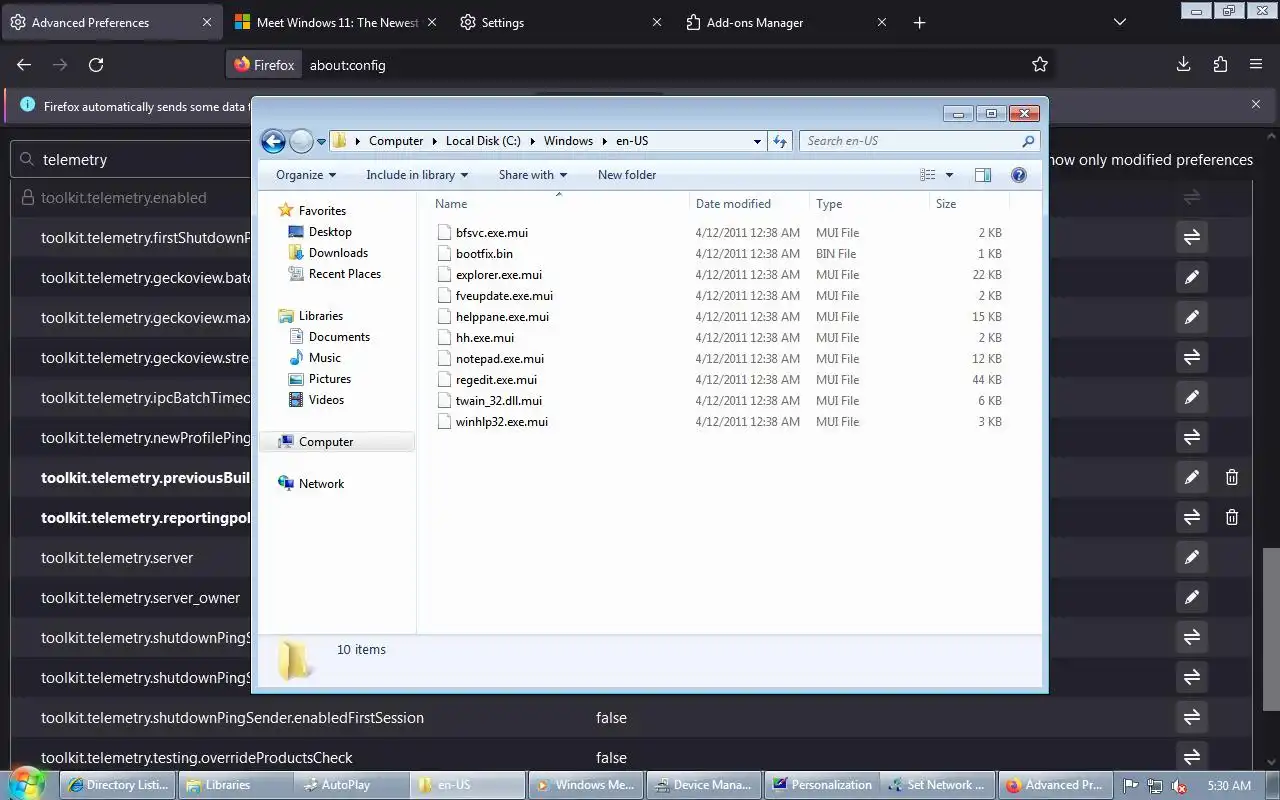The width and height of the screenshot is (1280, 800).
Task: Select Downloads in Favorites pane
Action: coord(338,253)
